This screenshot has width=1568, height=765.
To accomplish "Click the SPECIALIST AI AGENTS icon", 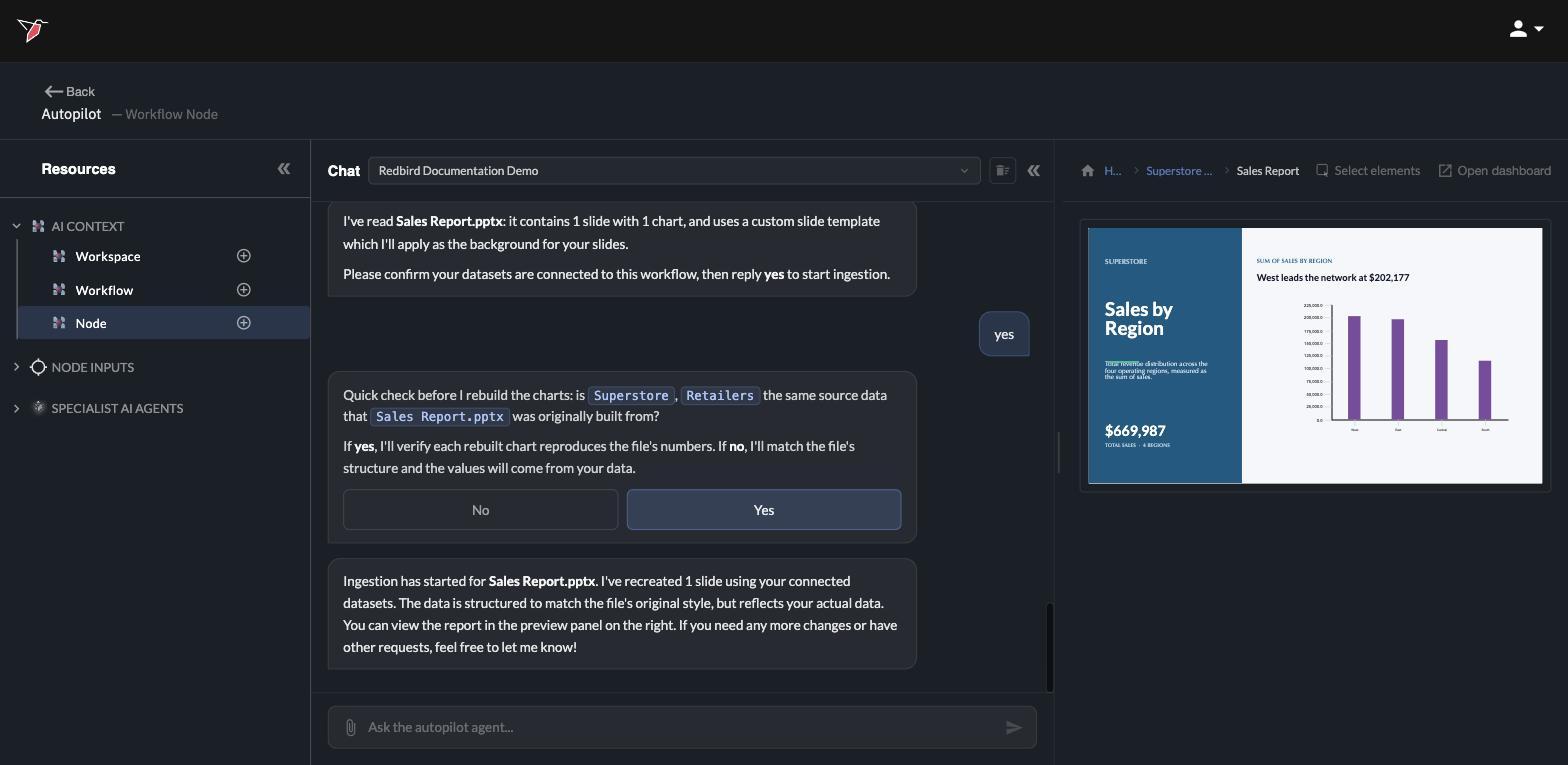I will pyautogui.click(x=38, y=408).
